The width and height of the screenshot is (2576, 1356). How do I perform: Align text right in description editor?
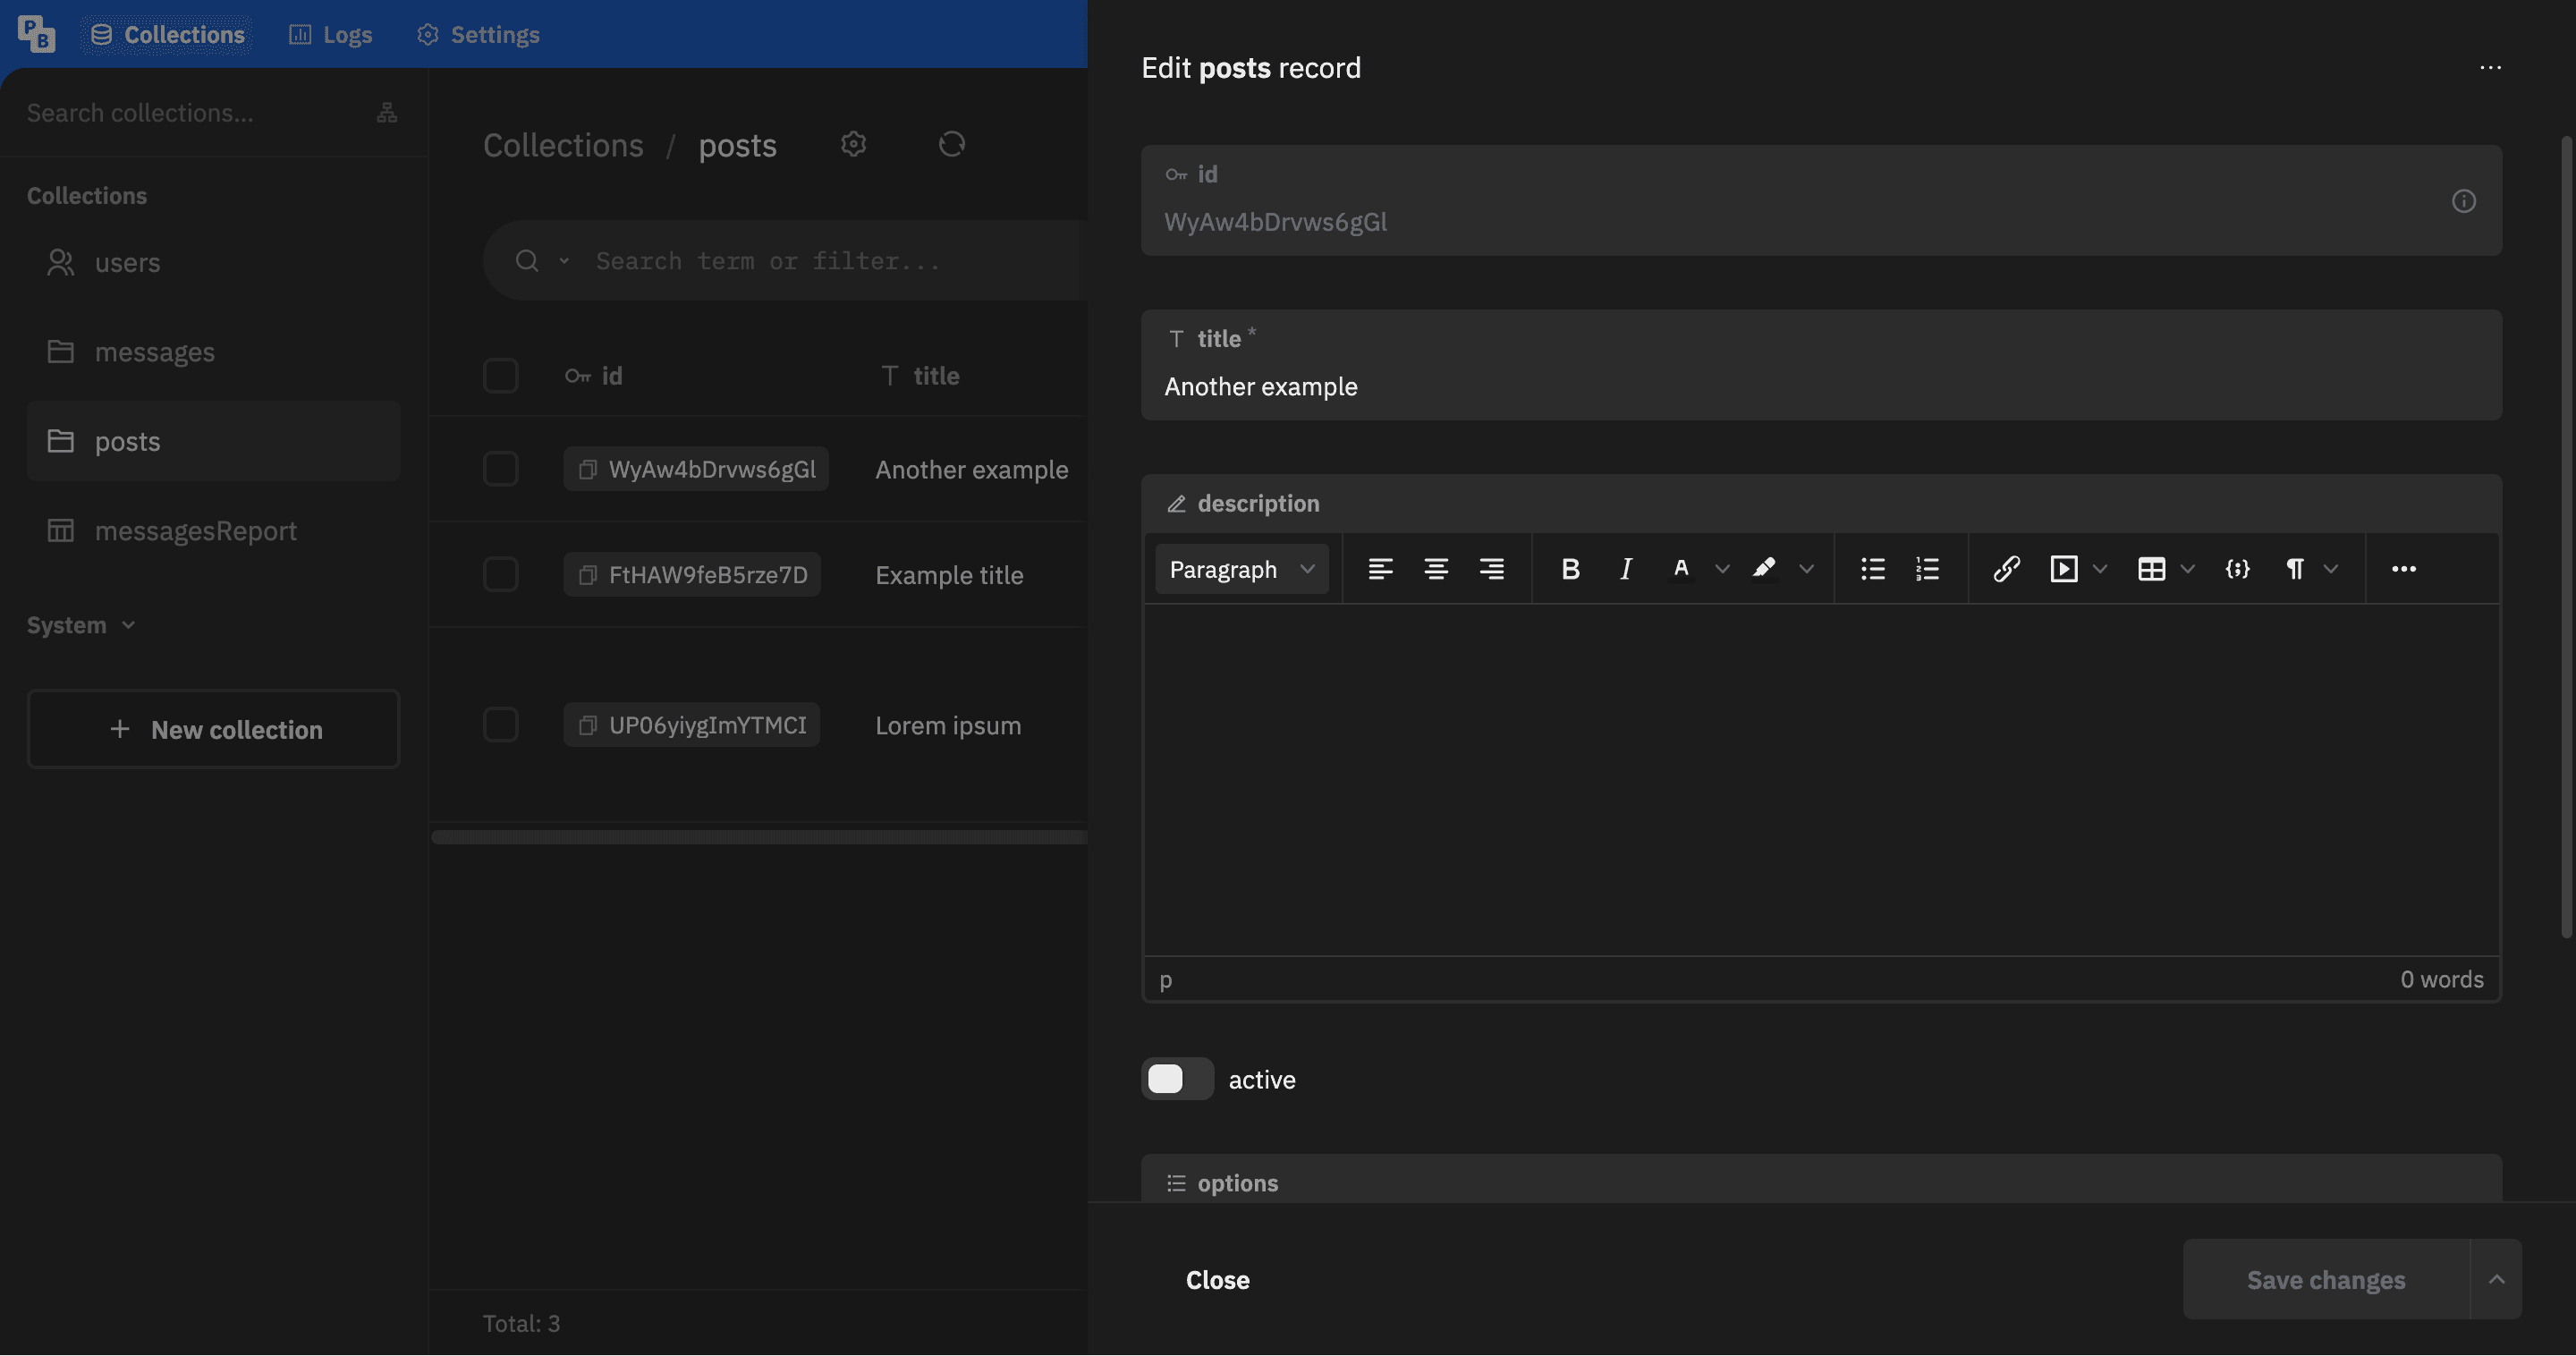tap(1491, 569)
